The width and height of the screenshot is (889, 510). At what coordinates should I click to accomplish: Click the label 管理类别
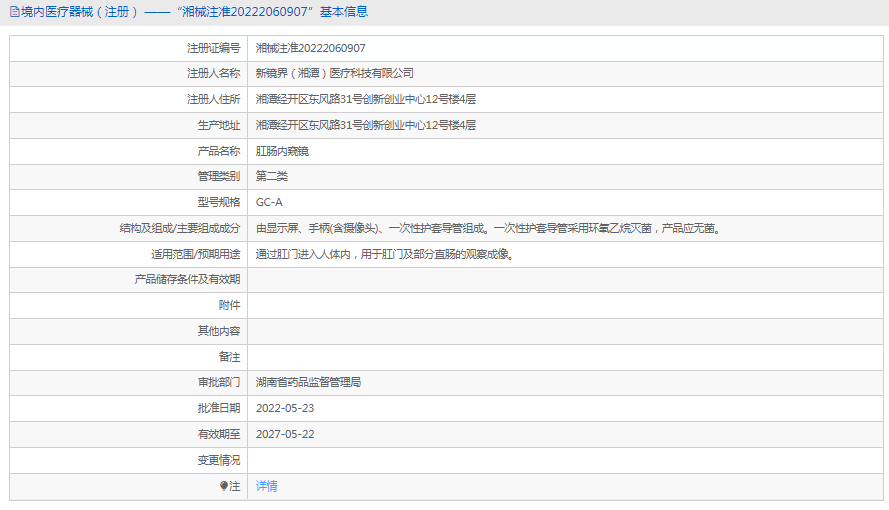coord(219,176)
